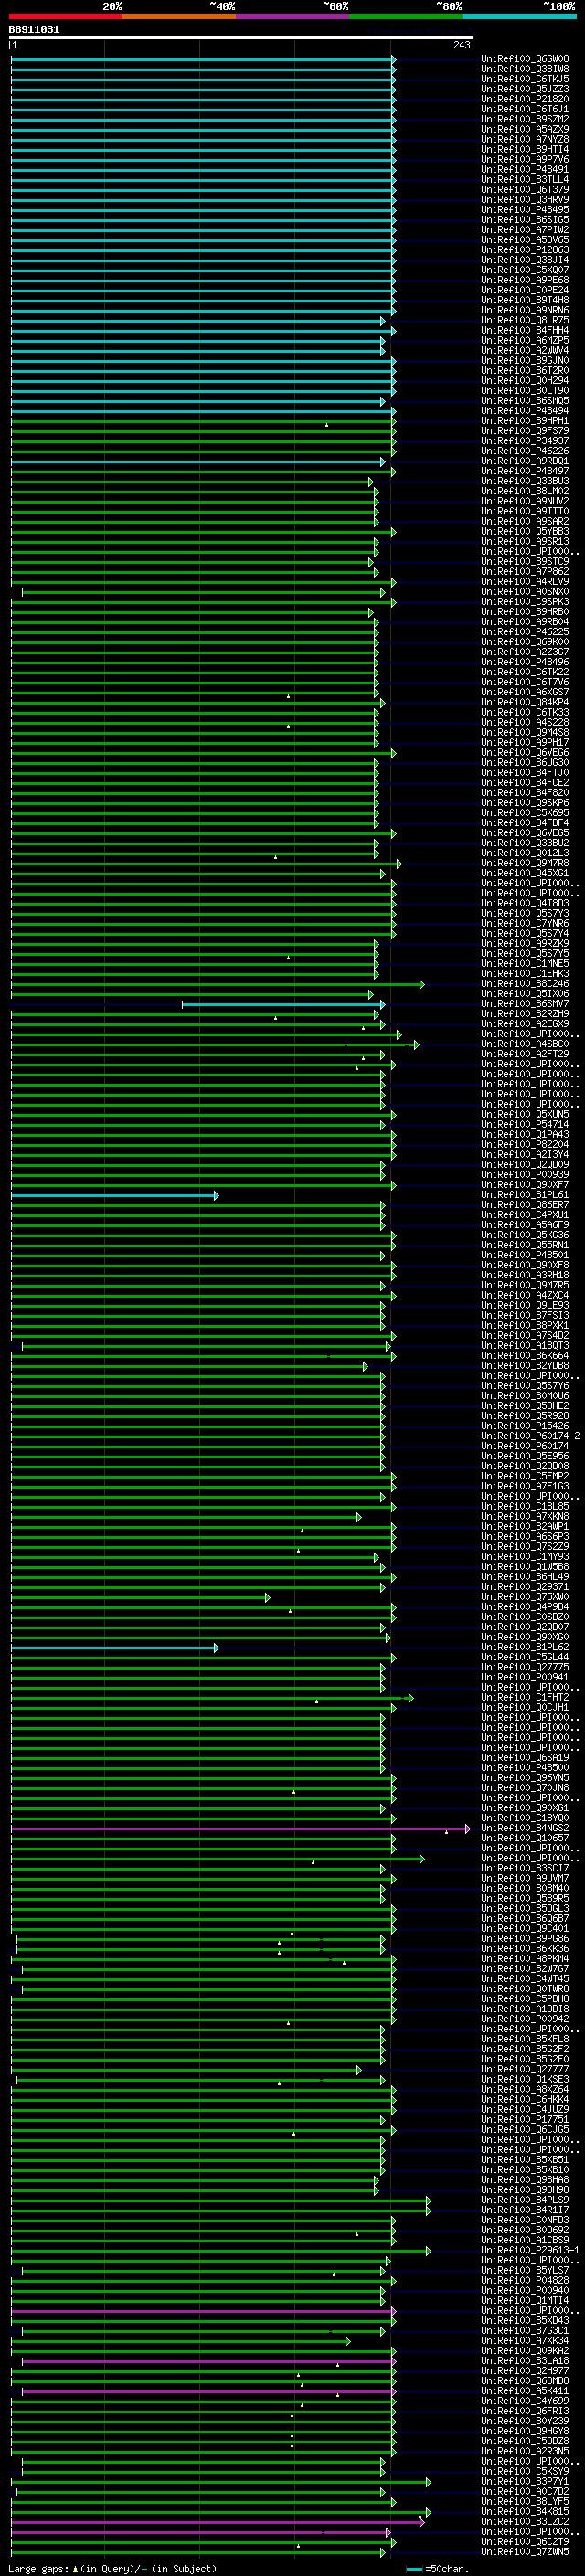Select hit label UniRef100_P48495
Viewport: 585px width, 2576px height.
point(525,210)
